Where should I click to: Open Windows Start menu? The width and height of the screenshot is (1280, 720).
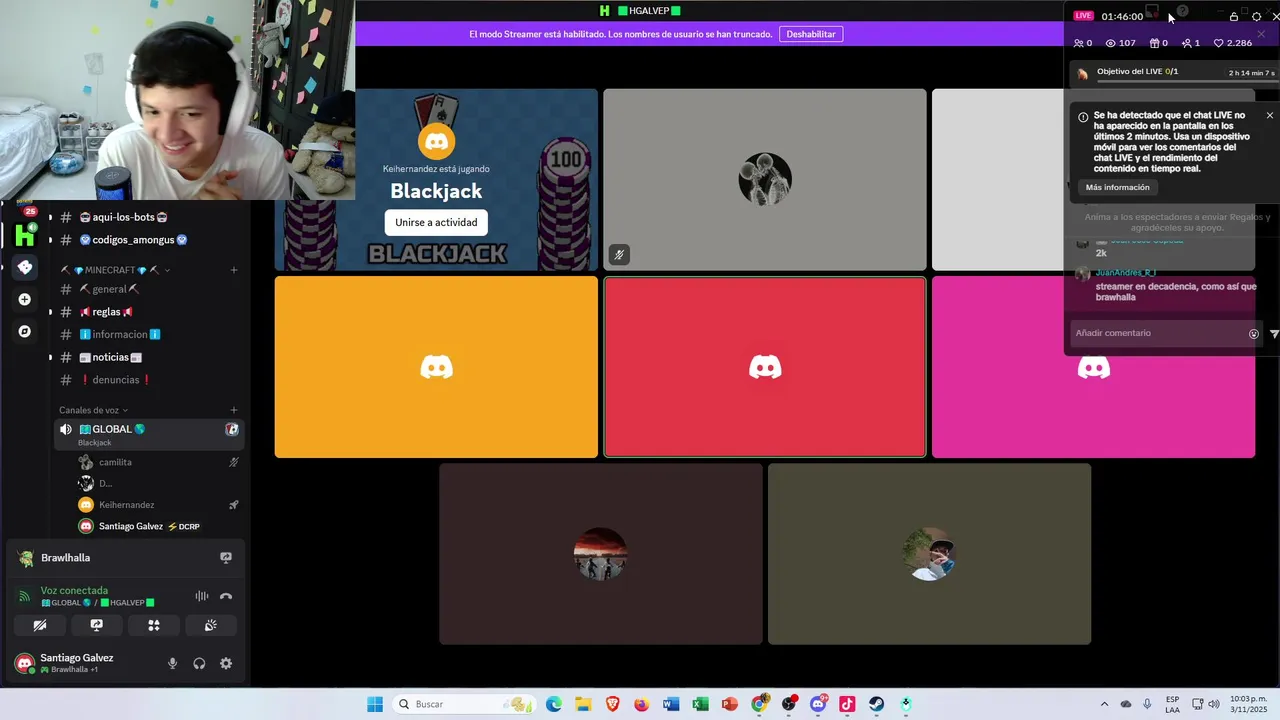click(x=375, y=704)
